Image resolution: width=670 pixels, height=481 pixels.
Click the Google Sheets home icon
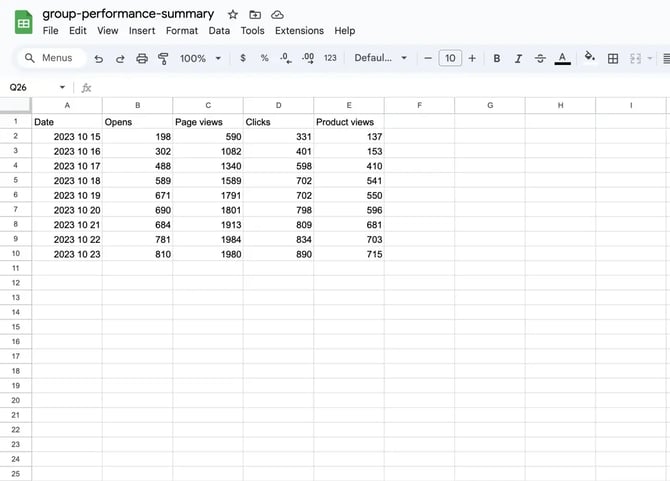point(24,22)
